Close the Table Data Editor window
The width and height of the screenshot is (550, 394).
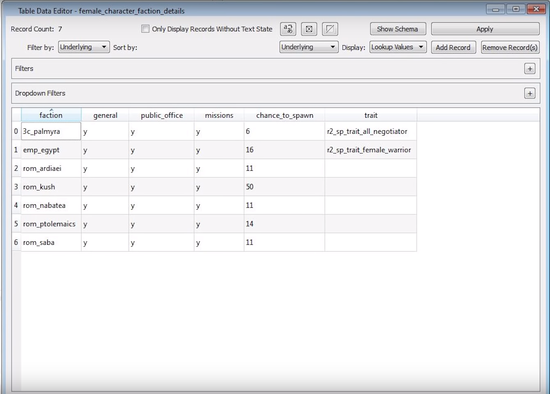click(x=536, y=9)
